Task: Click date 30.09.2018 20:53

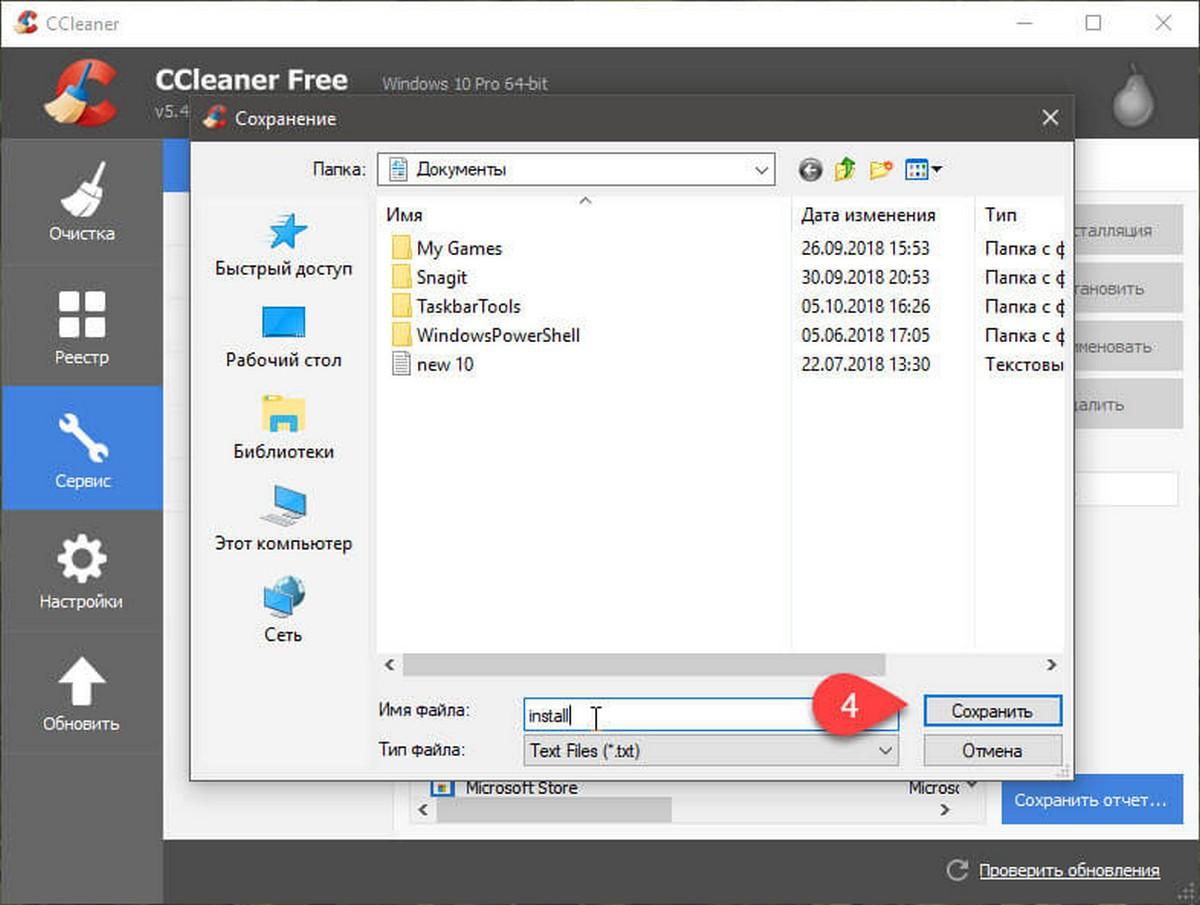Action: [x=866, y=277]
